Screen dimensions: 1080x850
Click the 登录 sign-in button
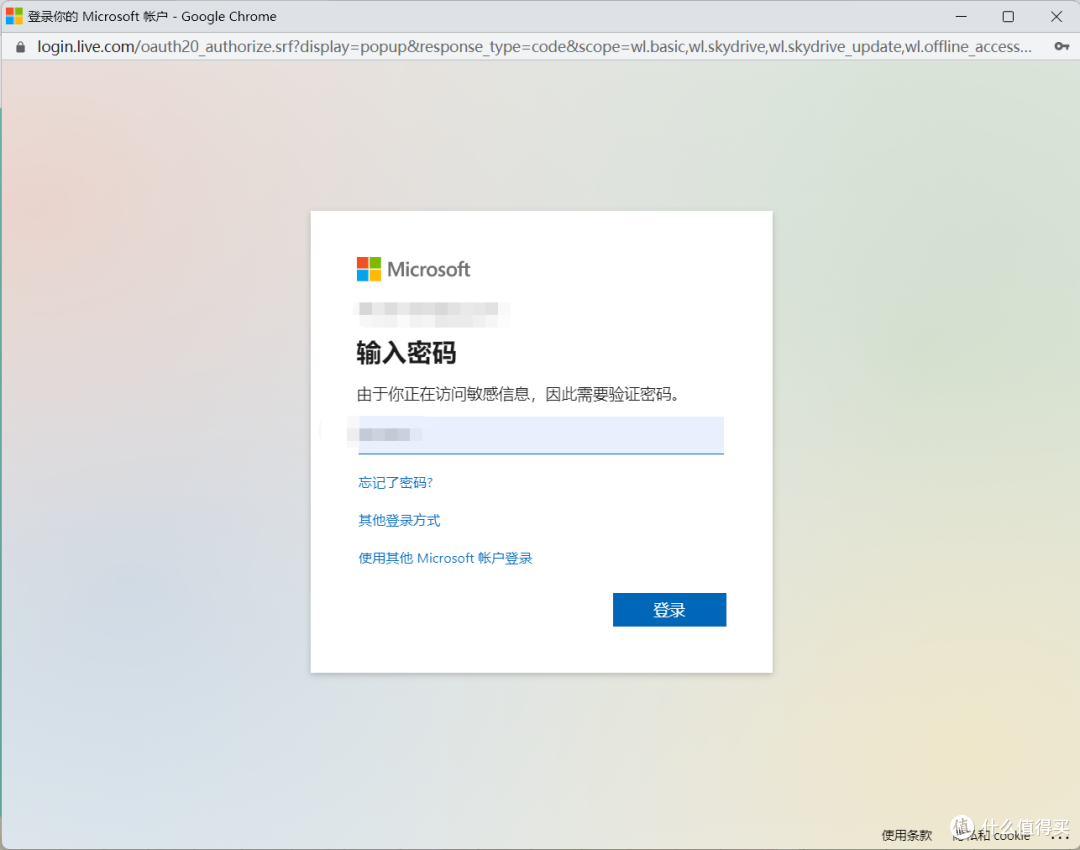pos(669,610)
